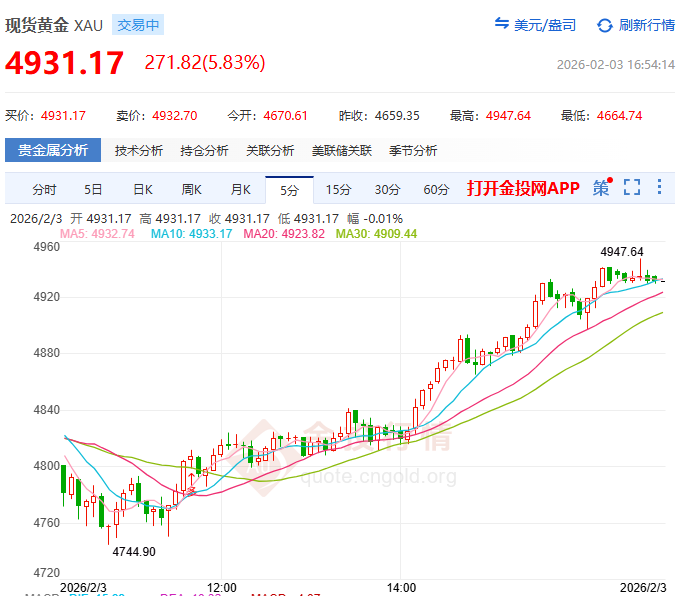The width and height of the screenshot is (677, 596).
Task: Select the 贵金属分析 tab
Action: pyautogui.click(x=53, y=150)
